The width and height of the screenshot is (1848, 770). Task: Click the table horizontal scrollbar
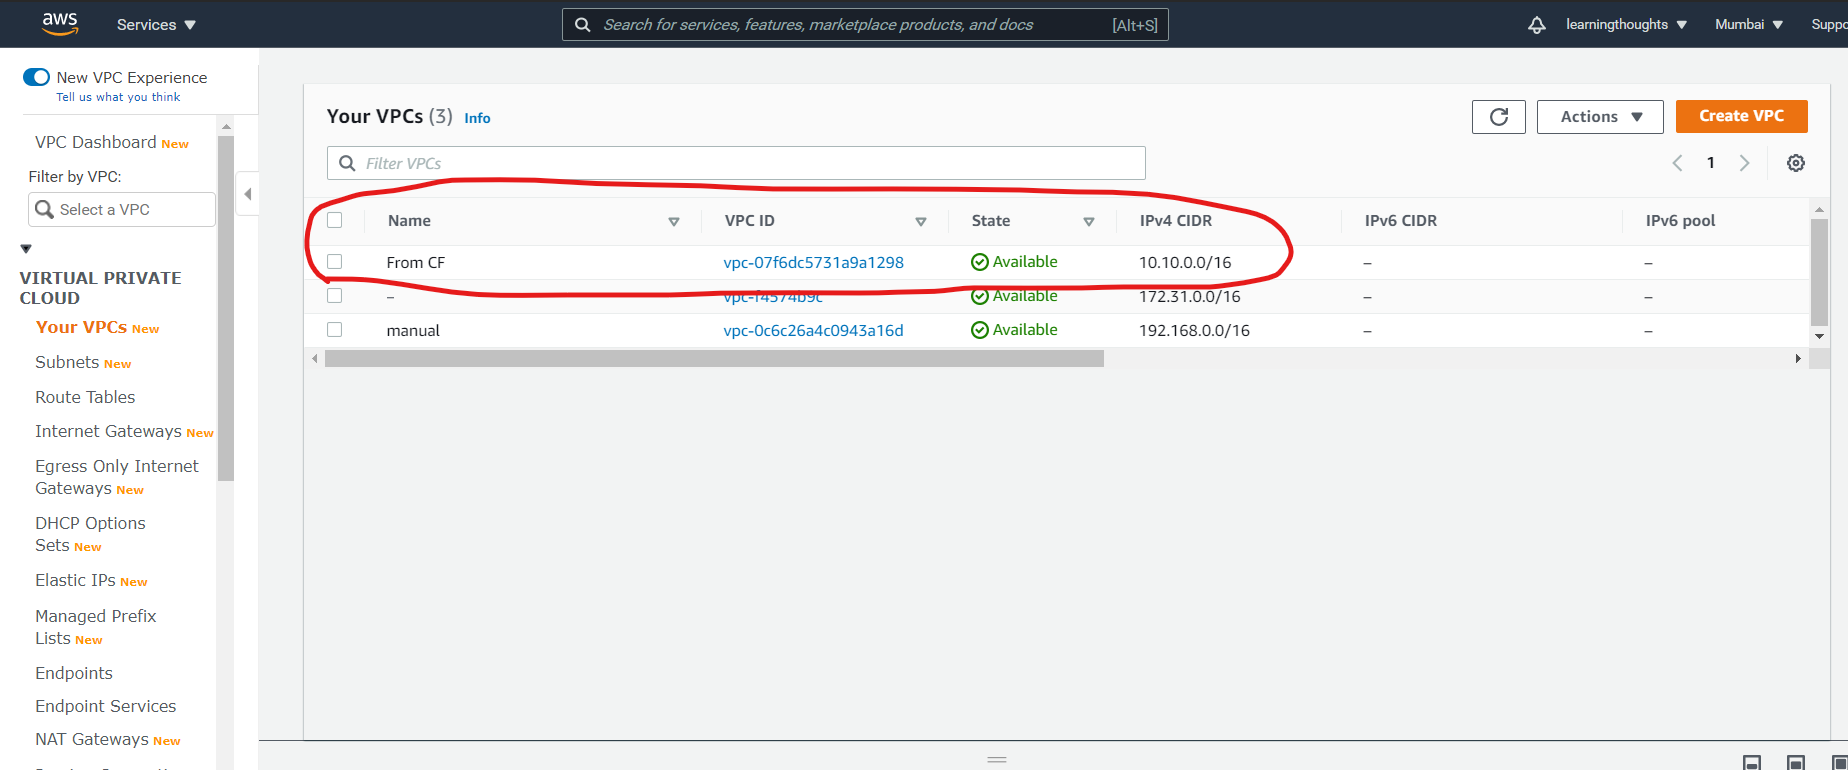click(x=714, y=358)
